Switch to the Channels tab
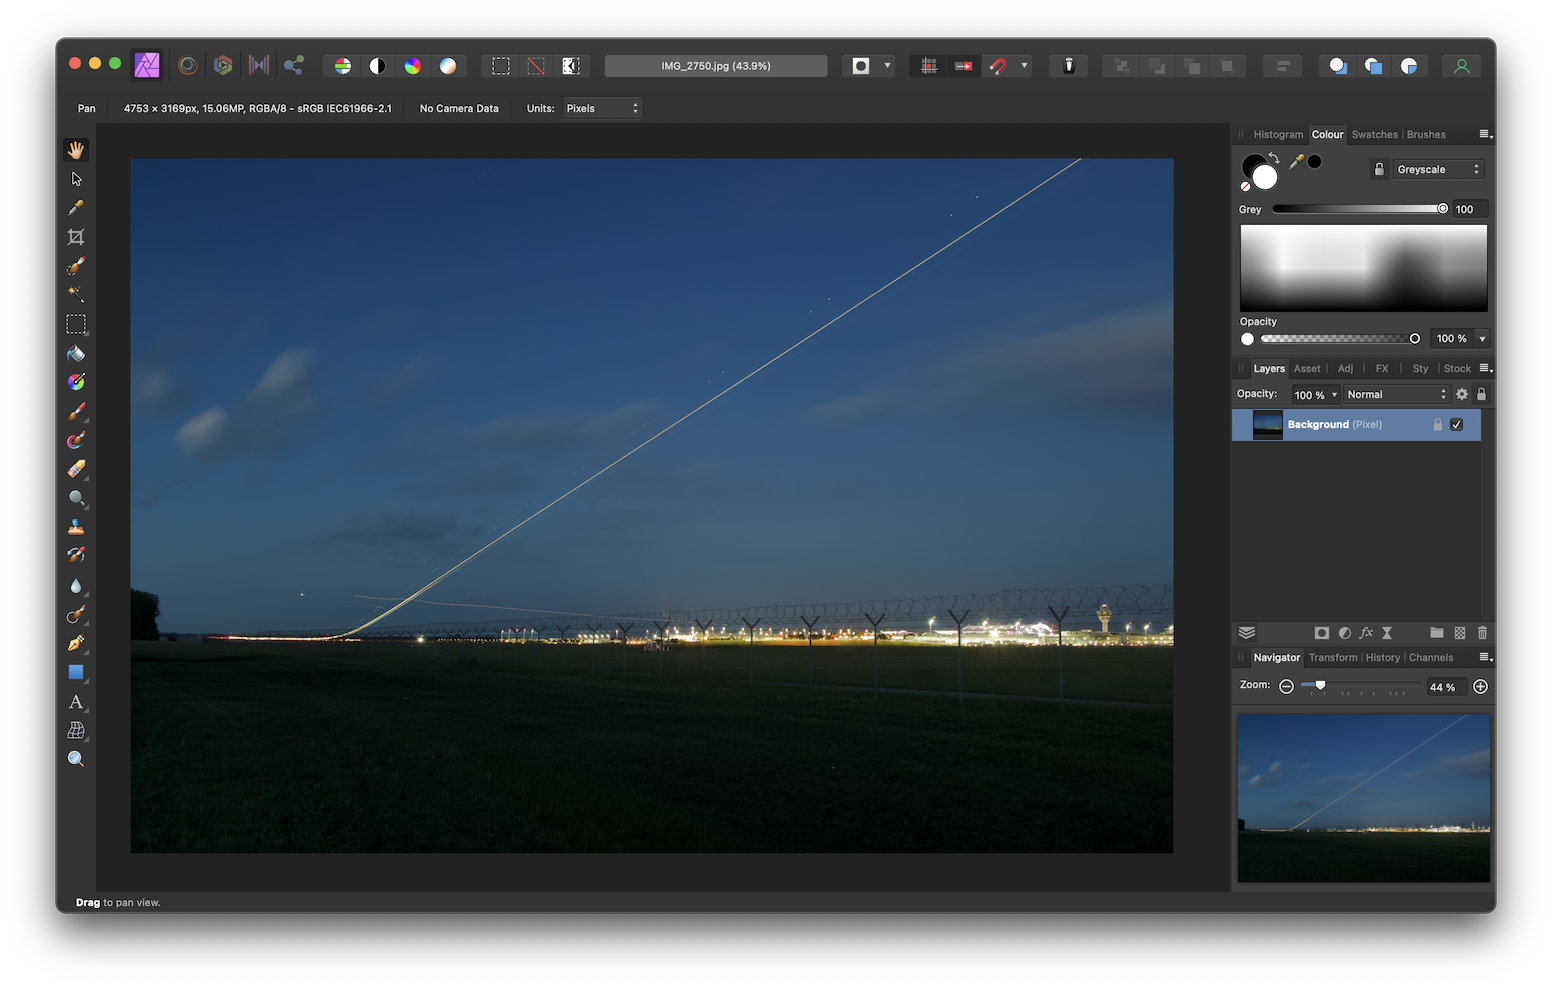Screen dimensions: 1552x987 coord(1430,658)
